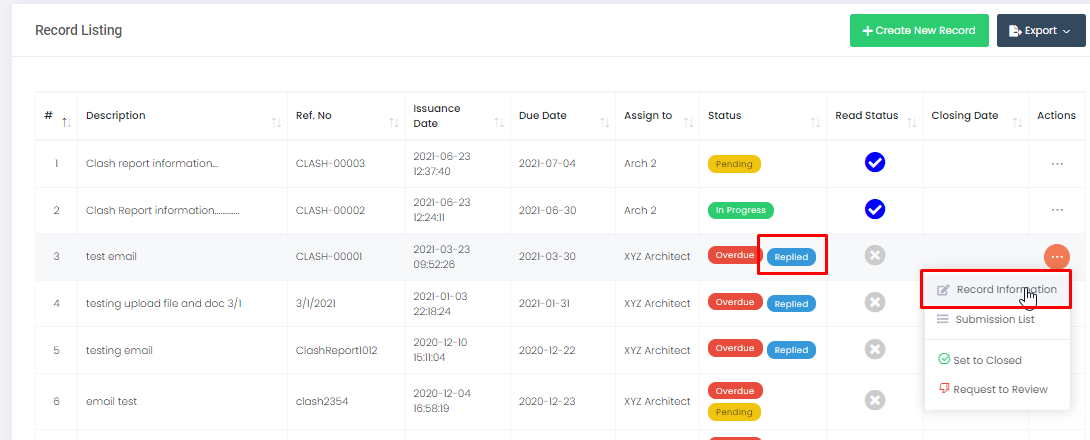
Task: Choose Request to Review menu option
Action: (999, 389)
